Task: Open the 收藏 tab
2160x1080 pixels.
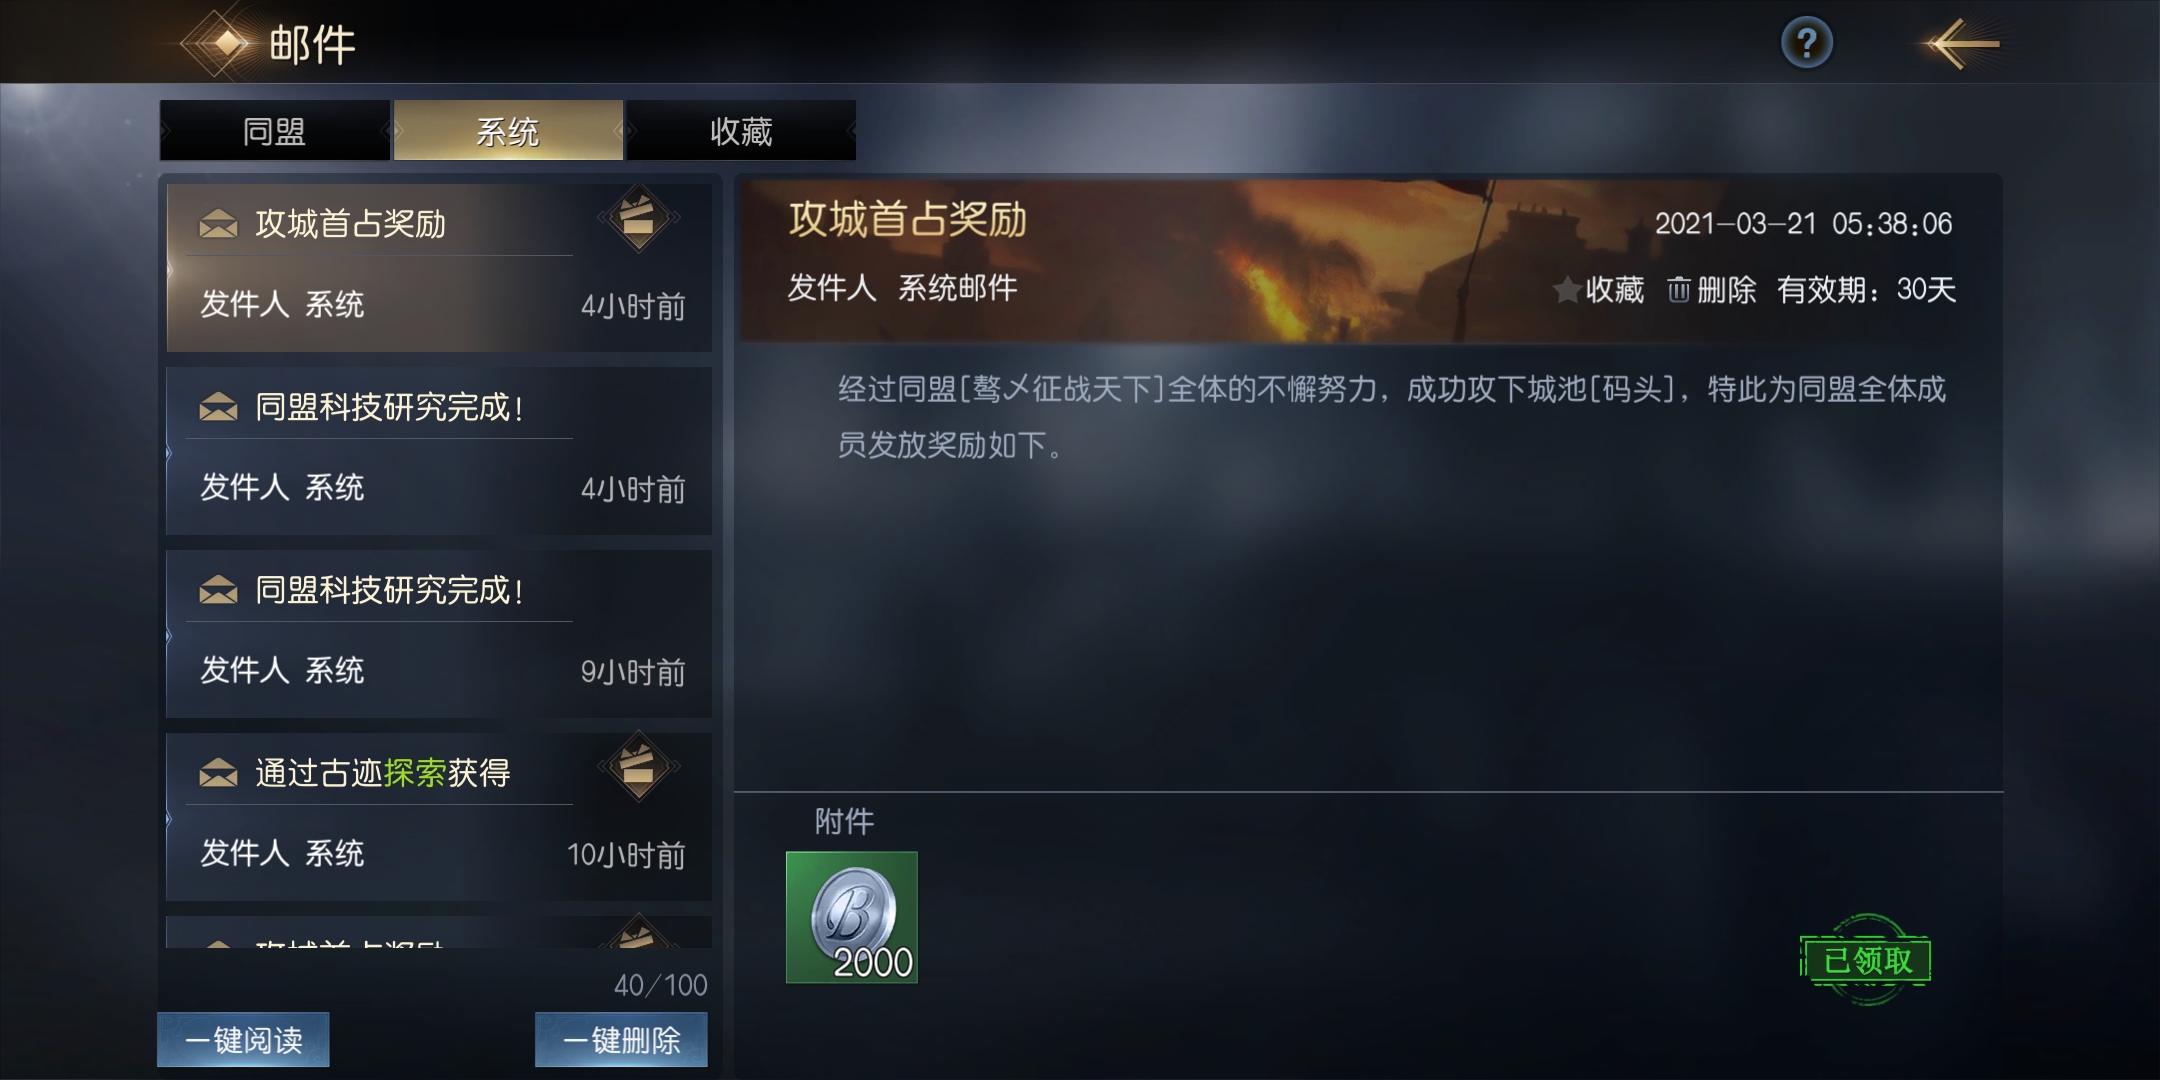Action: point(741,130)
